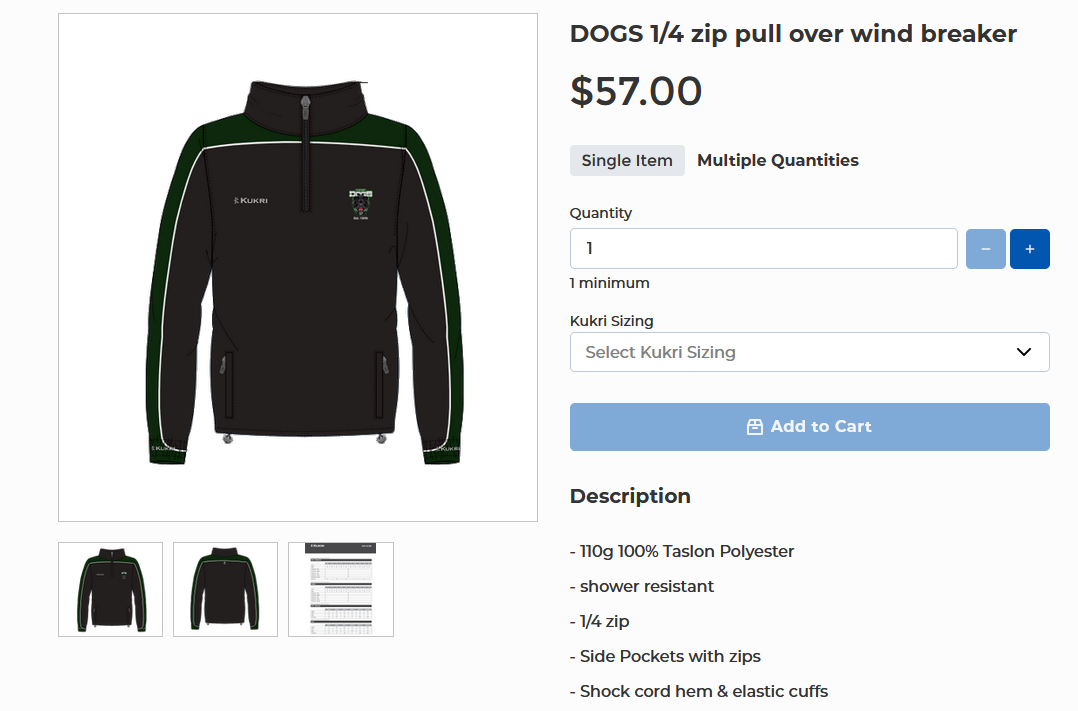This screenshot has width=1078, height=711.
Task: Show the back view jacket thumbnail
Action: click(225, 589)
